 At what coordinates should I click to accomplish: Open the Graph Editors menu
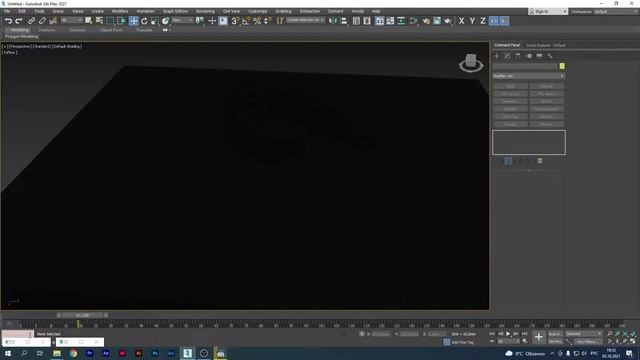click(x=176, y=11)
